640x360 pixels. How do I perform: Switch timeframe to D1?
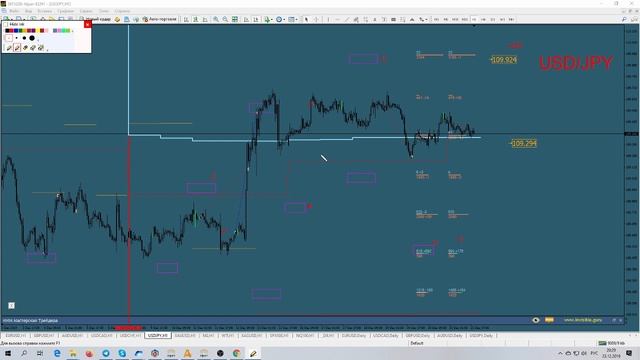pos(493,19)
